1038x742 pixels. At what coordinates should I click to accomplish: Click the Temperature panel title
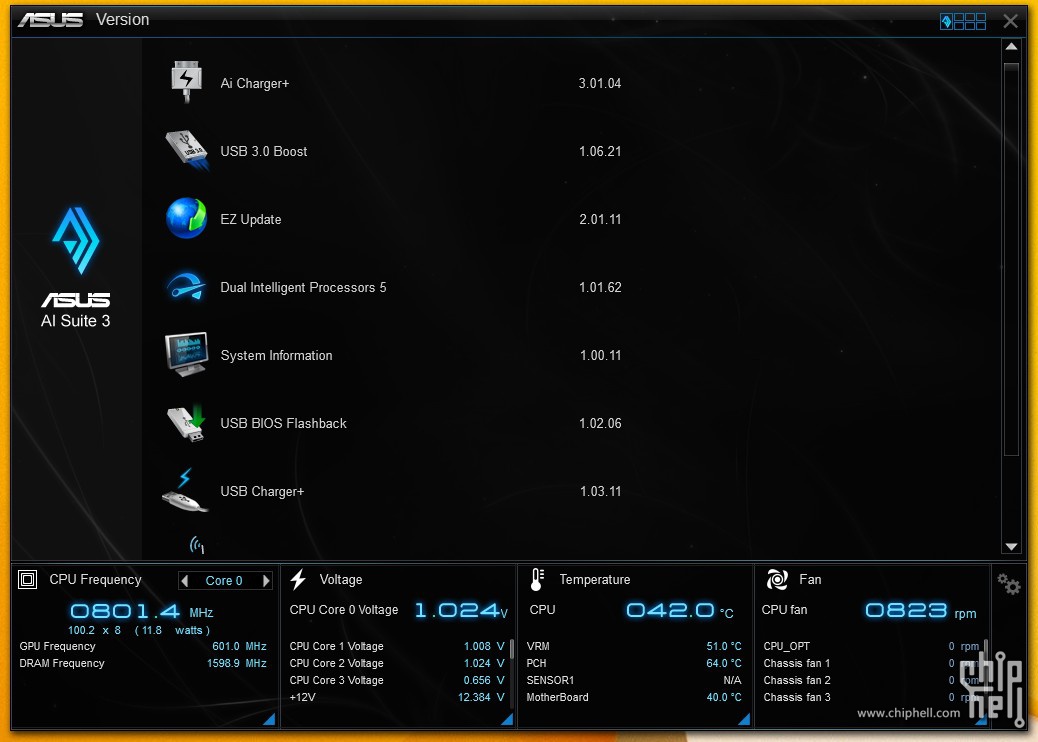[594, 580]
